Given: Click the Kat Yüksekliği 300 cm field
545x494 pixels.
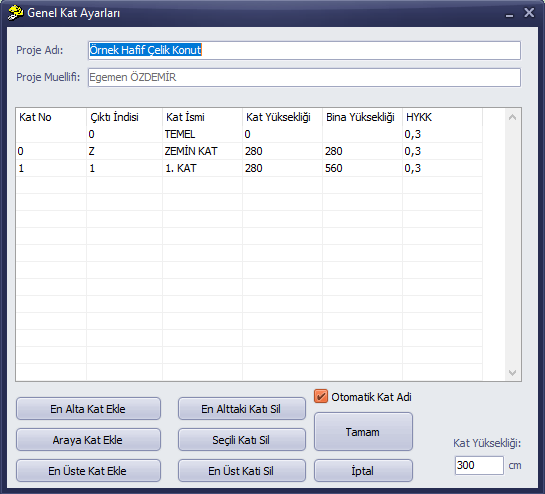Looking at the screenshot, I should coord(479,465).
